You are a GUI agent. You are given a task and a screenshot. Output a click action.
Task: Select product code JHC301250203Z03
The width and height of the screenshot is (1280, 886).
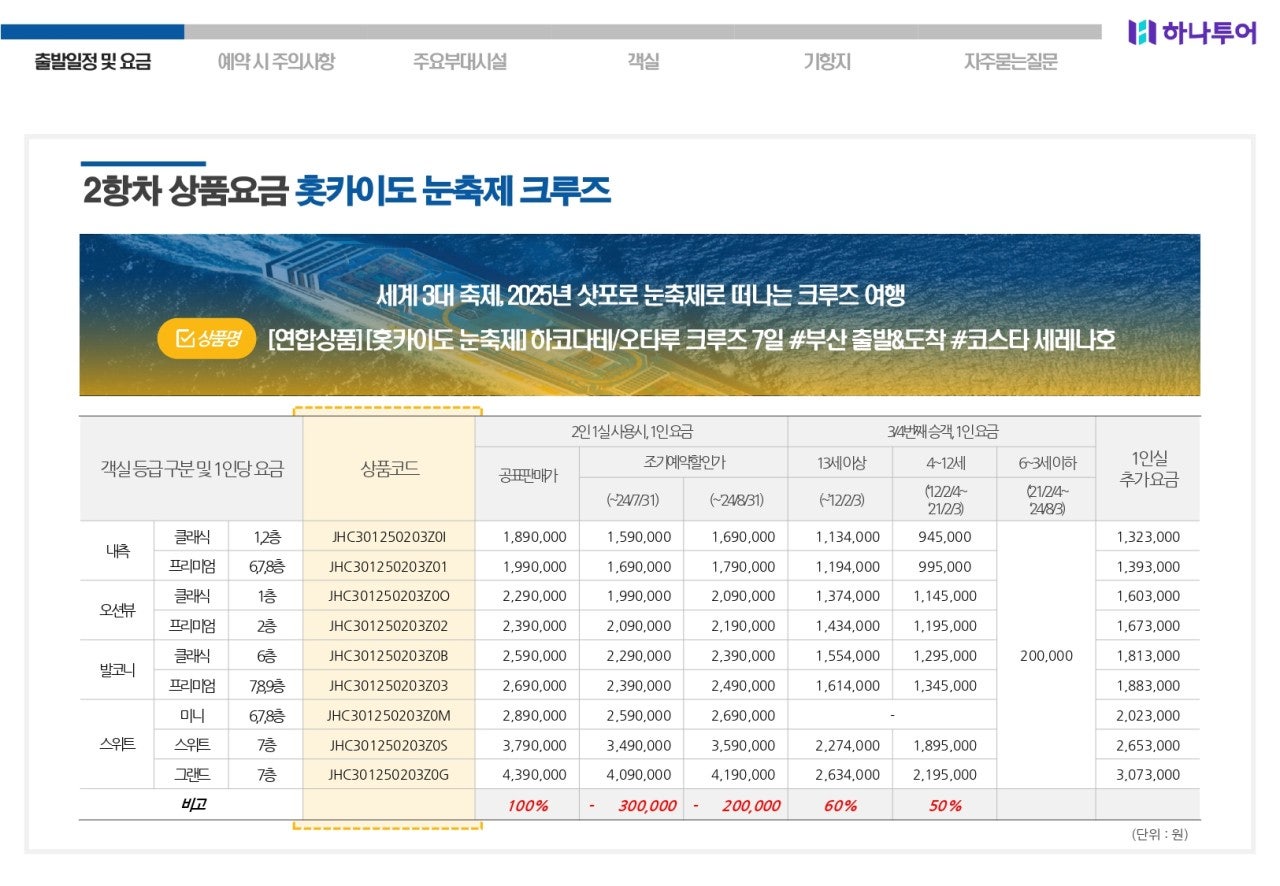(x=388, y=686)
